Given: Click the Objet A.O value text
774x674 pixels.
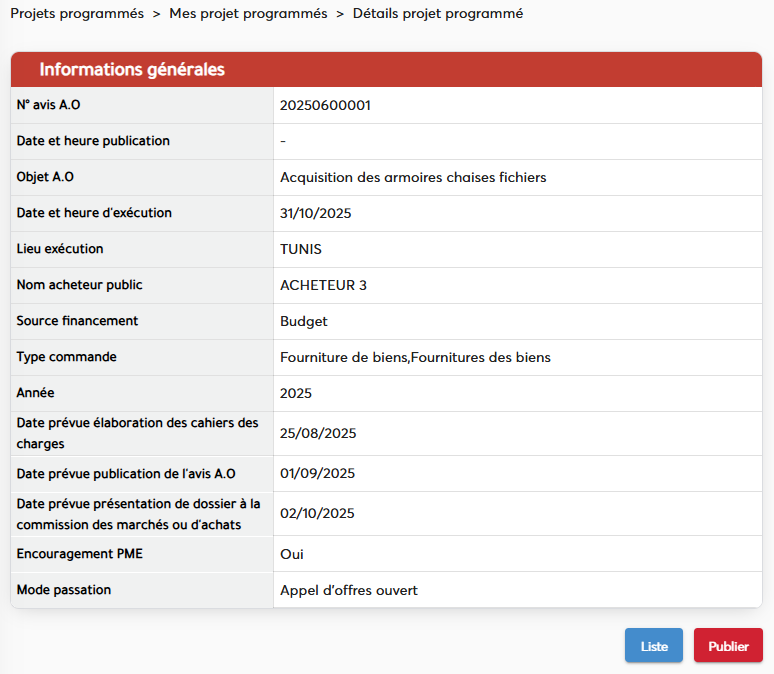Looking at the screenshot, I should [413, 177].
